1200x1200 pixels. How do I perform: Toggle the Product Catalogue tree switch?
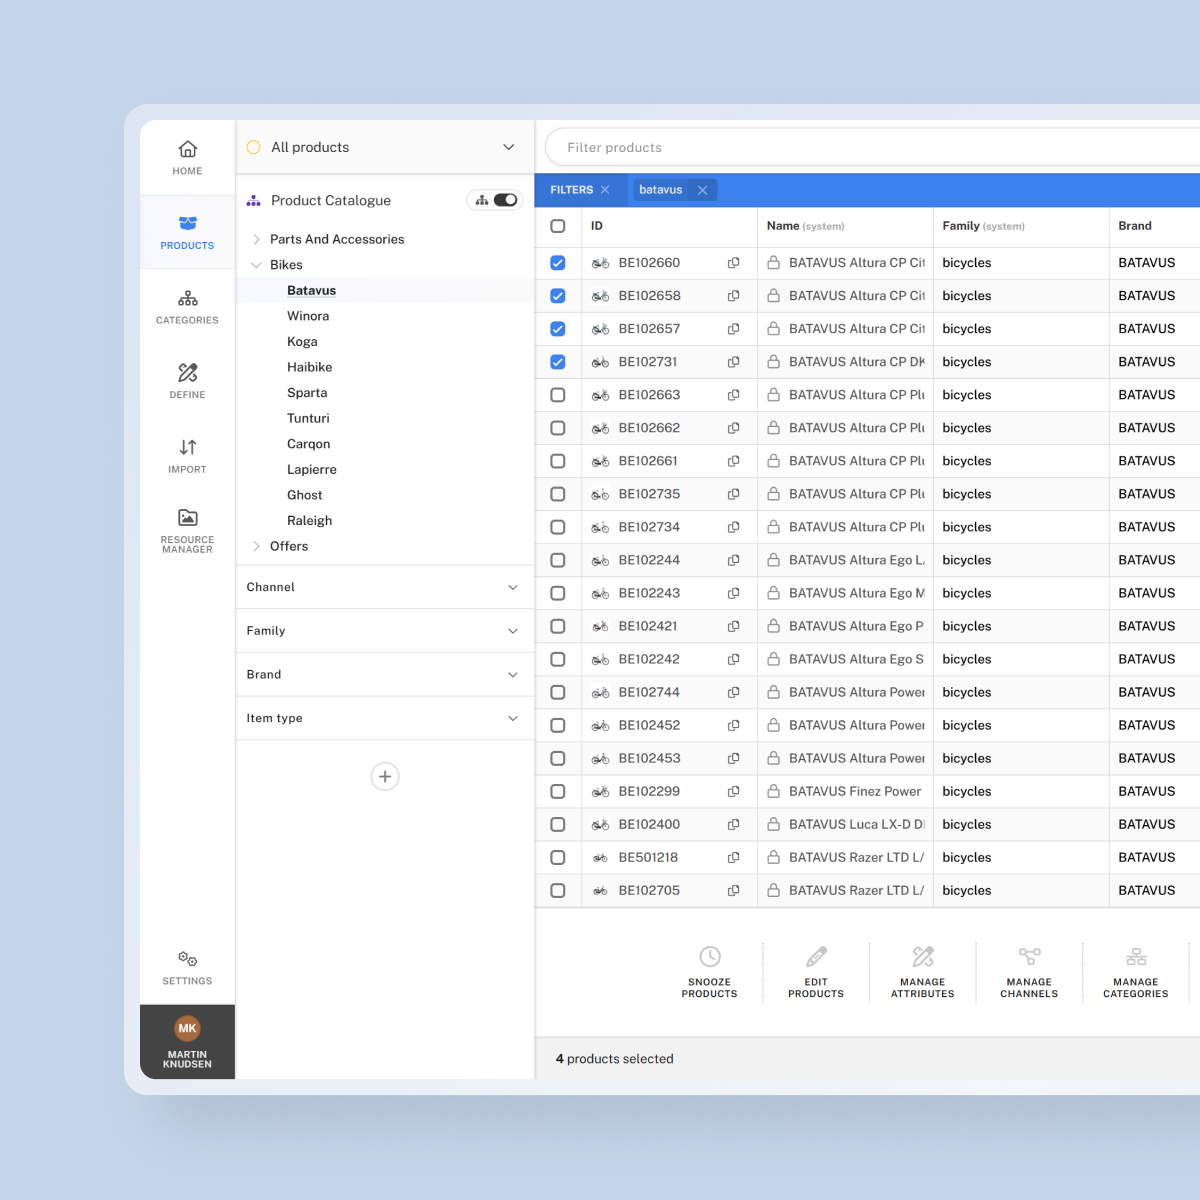click(x=504, y=200)
